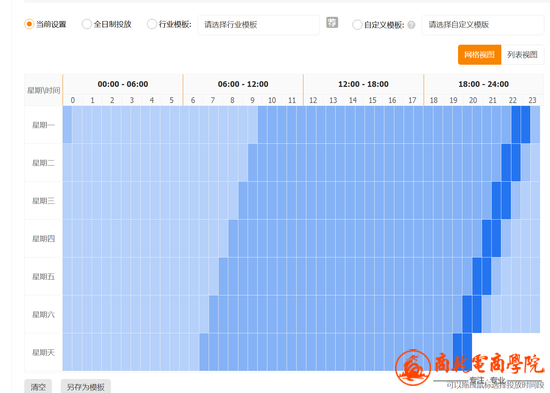Click the question mark help icon after 自定义模板

point(411,25)
